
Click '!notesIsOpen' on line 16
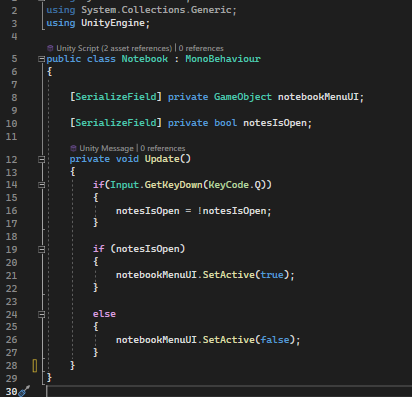232,211
